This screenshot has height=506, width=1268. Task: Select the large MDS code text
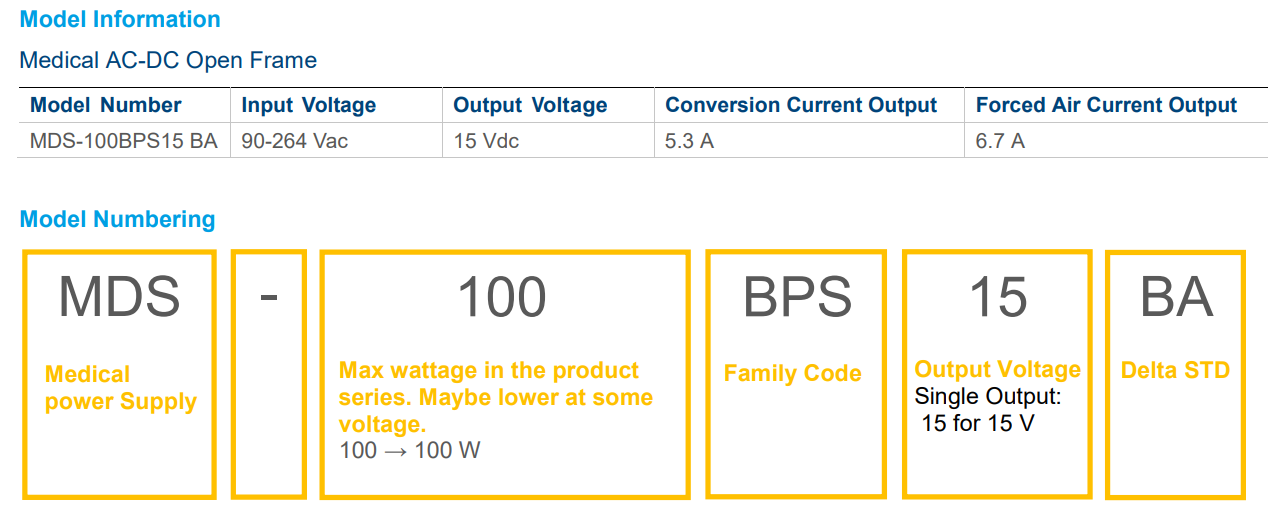pos(119,297)
